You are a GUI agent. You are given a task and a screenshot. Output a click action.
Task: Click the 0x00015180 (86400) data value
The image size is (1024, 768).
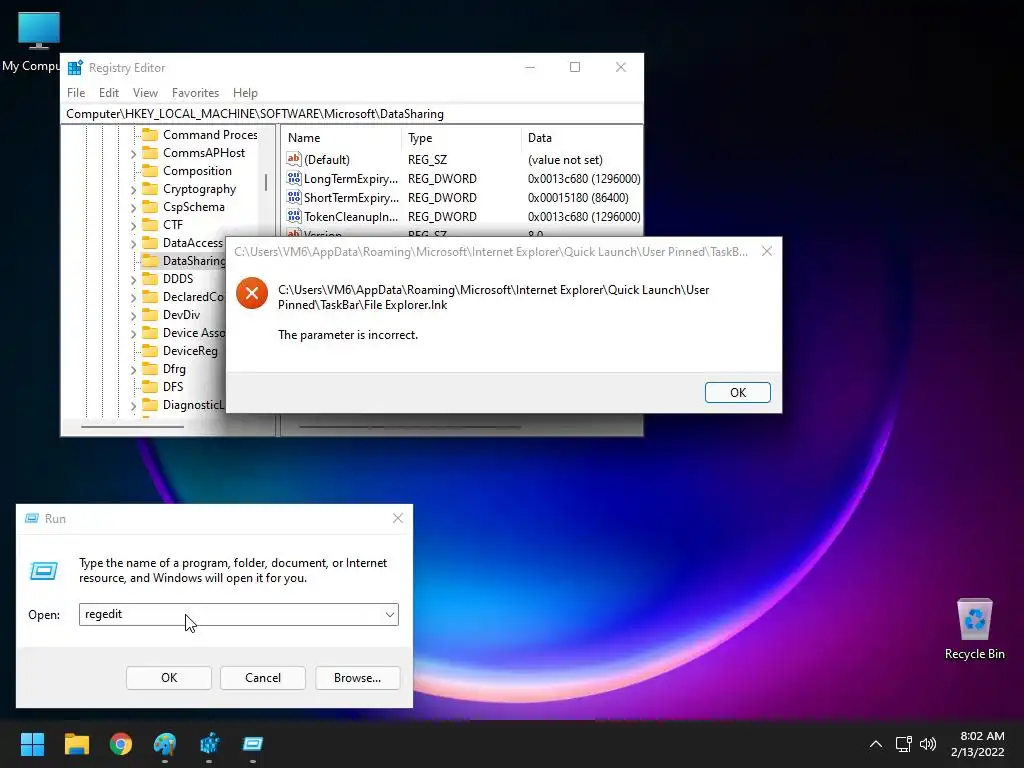pyautogui.click(x=578, y=197)
